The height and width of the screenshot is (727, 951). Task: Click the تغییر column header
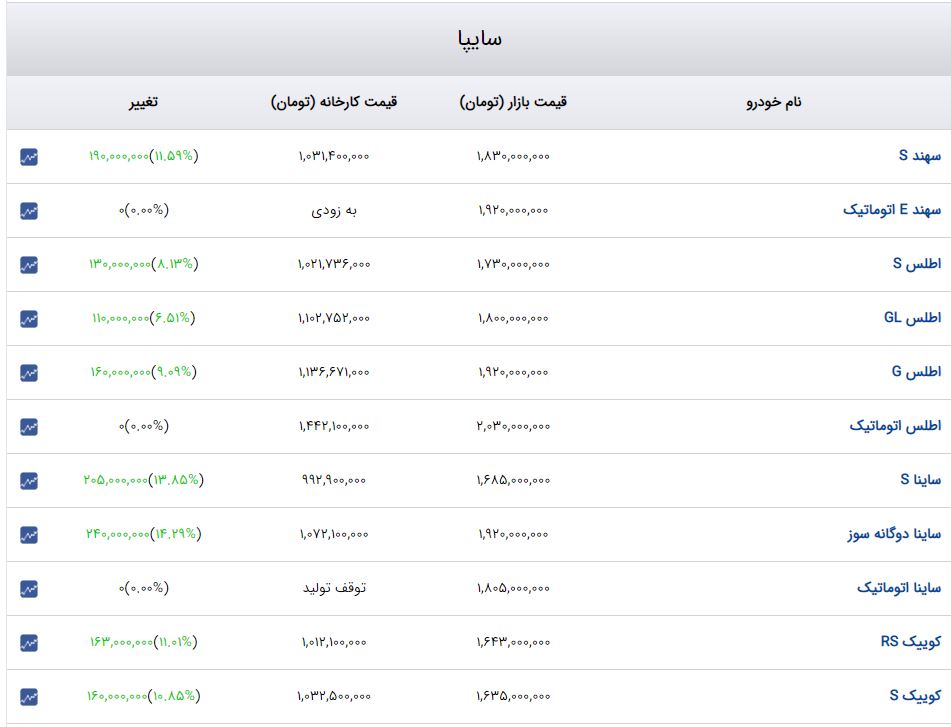143,102
